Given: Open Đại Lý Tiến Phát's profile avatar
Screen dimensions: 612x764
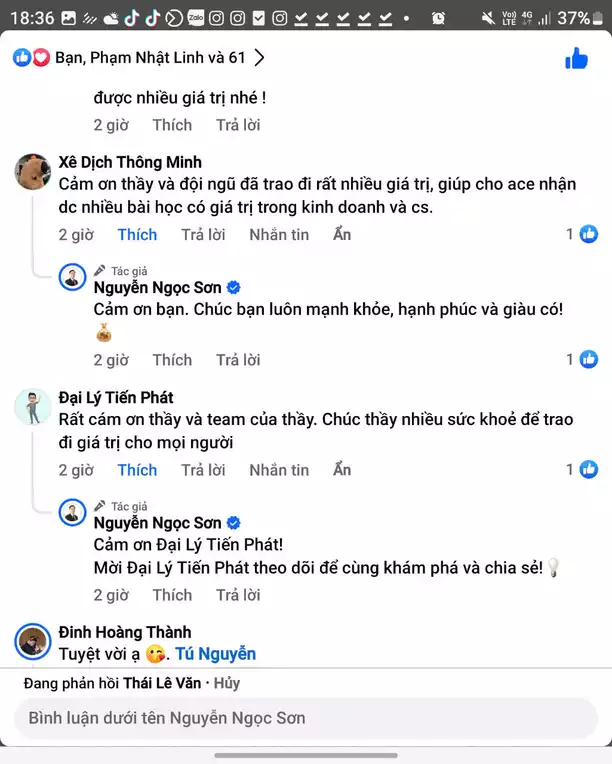Looking at the screenshot, I should click(33, 407).
